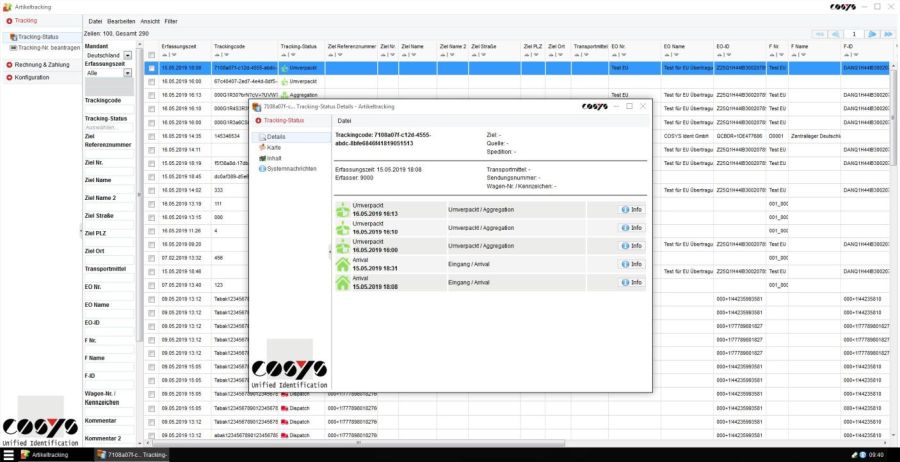
Task: Click the Arrival house icon dated 15.05.2019 18:31
Action: (x=343, y=264)
